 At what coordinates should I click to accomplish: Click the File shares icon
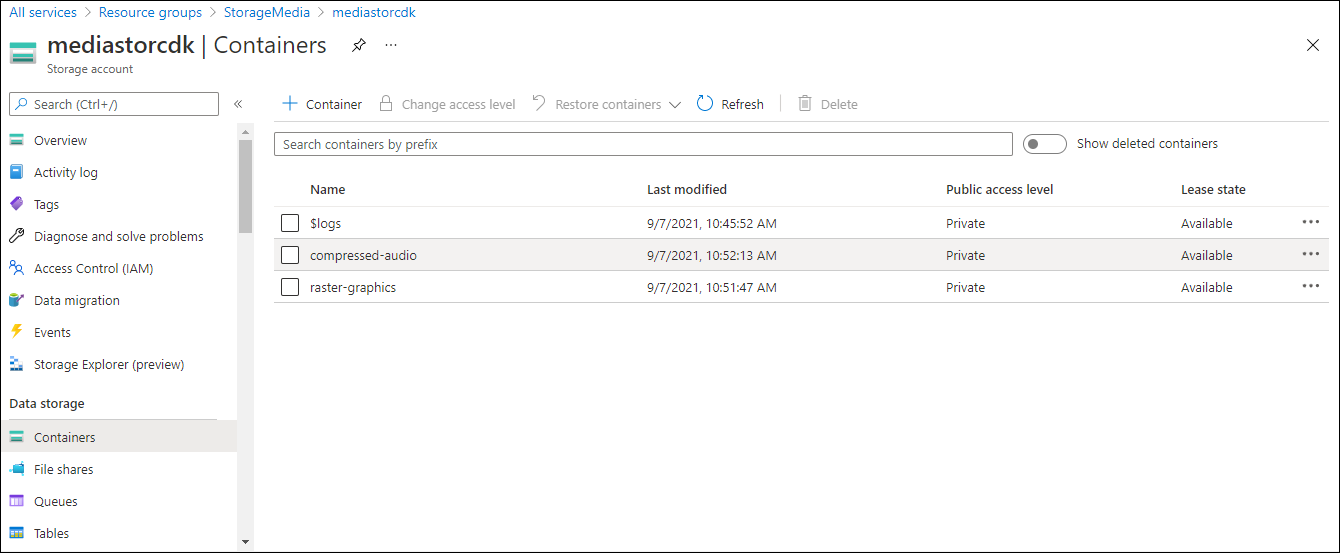[x=16, y=469]
